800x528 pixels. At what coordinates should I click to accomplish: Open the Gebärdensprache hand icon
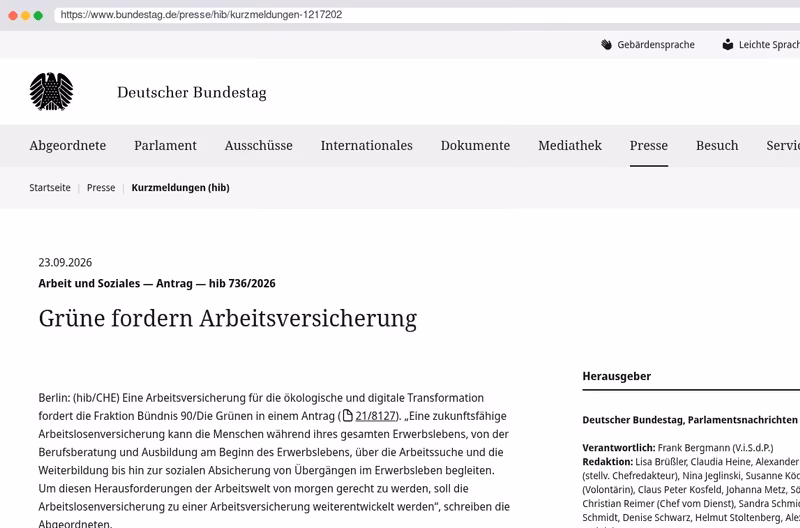[606, 44]
